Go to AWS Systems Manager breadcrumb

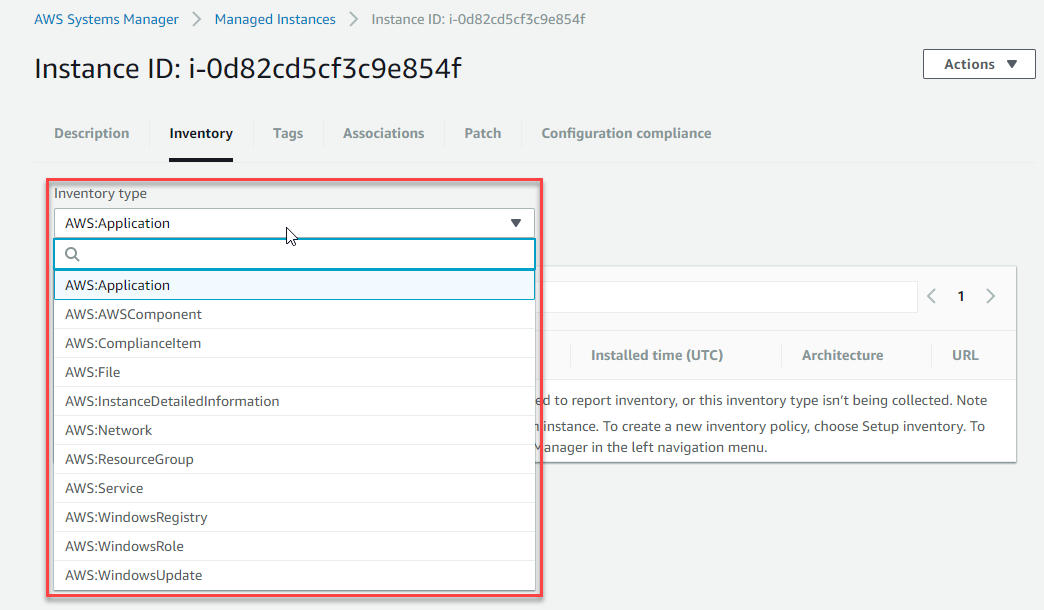(x=107, y=19)
